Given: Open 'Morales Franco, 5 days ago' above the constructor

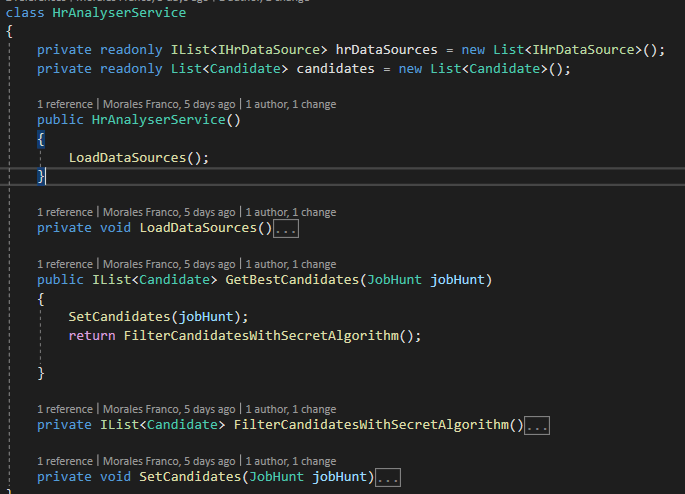Looking at the screenshot, I should tap(169, 104).
